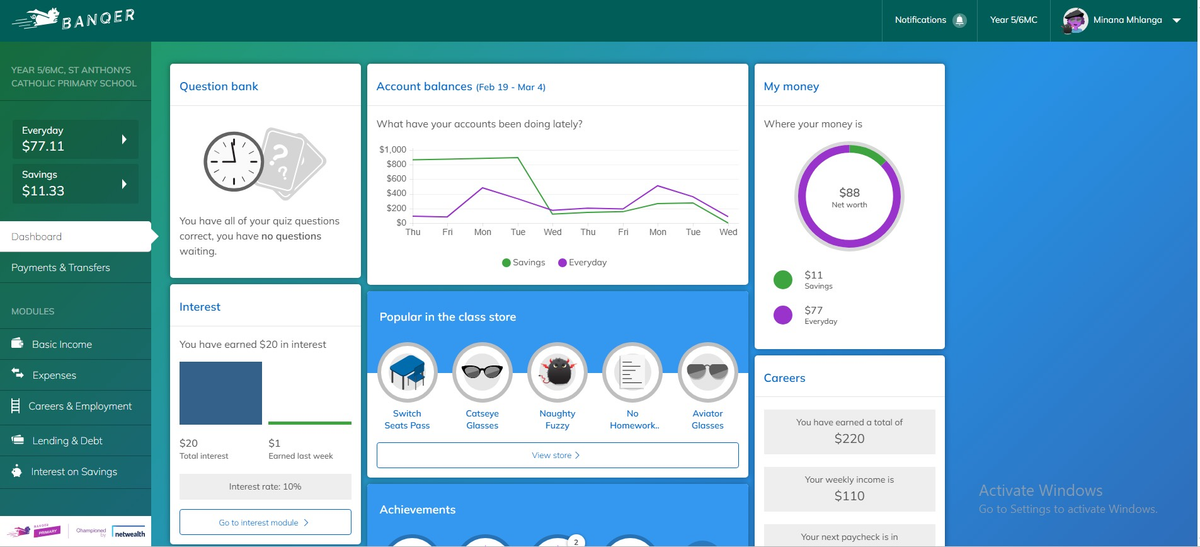
Task: Open Payments & Transfers menu item
Action: point(61,267)
